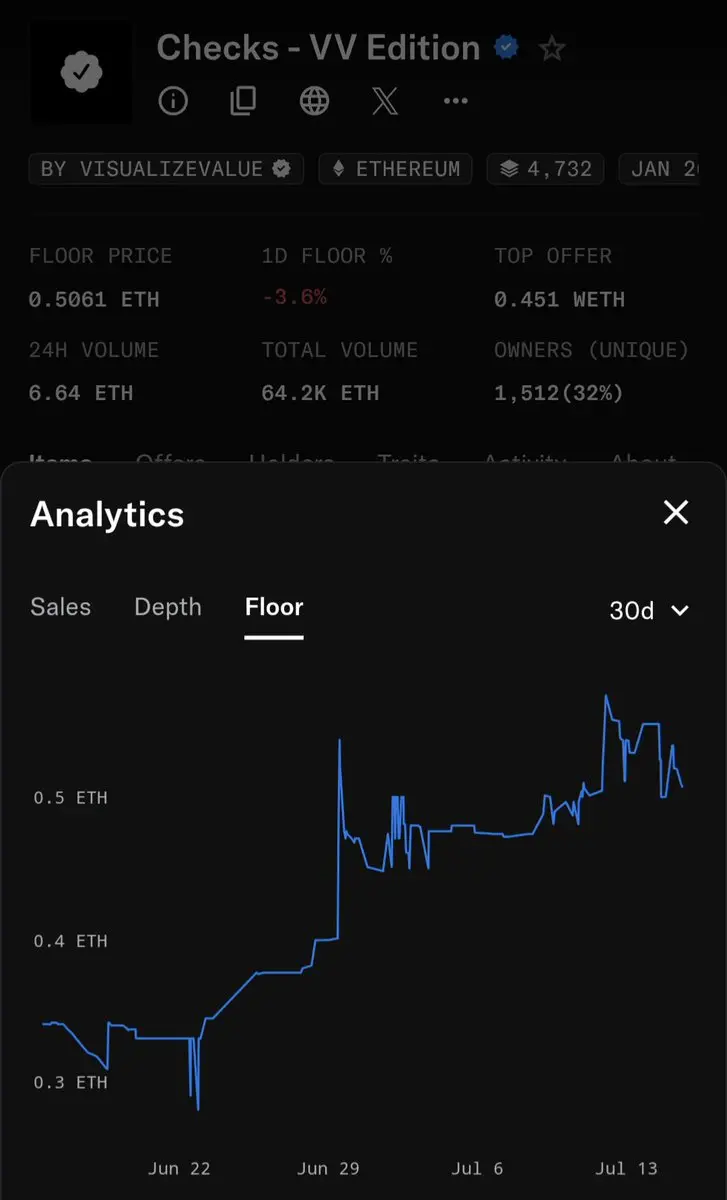Open the collection info icon
The height and width of the screenshot is (1200, 727).
pos(173,101)
